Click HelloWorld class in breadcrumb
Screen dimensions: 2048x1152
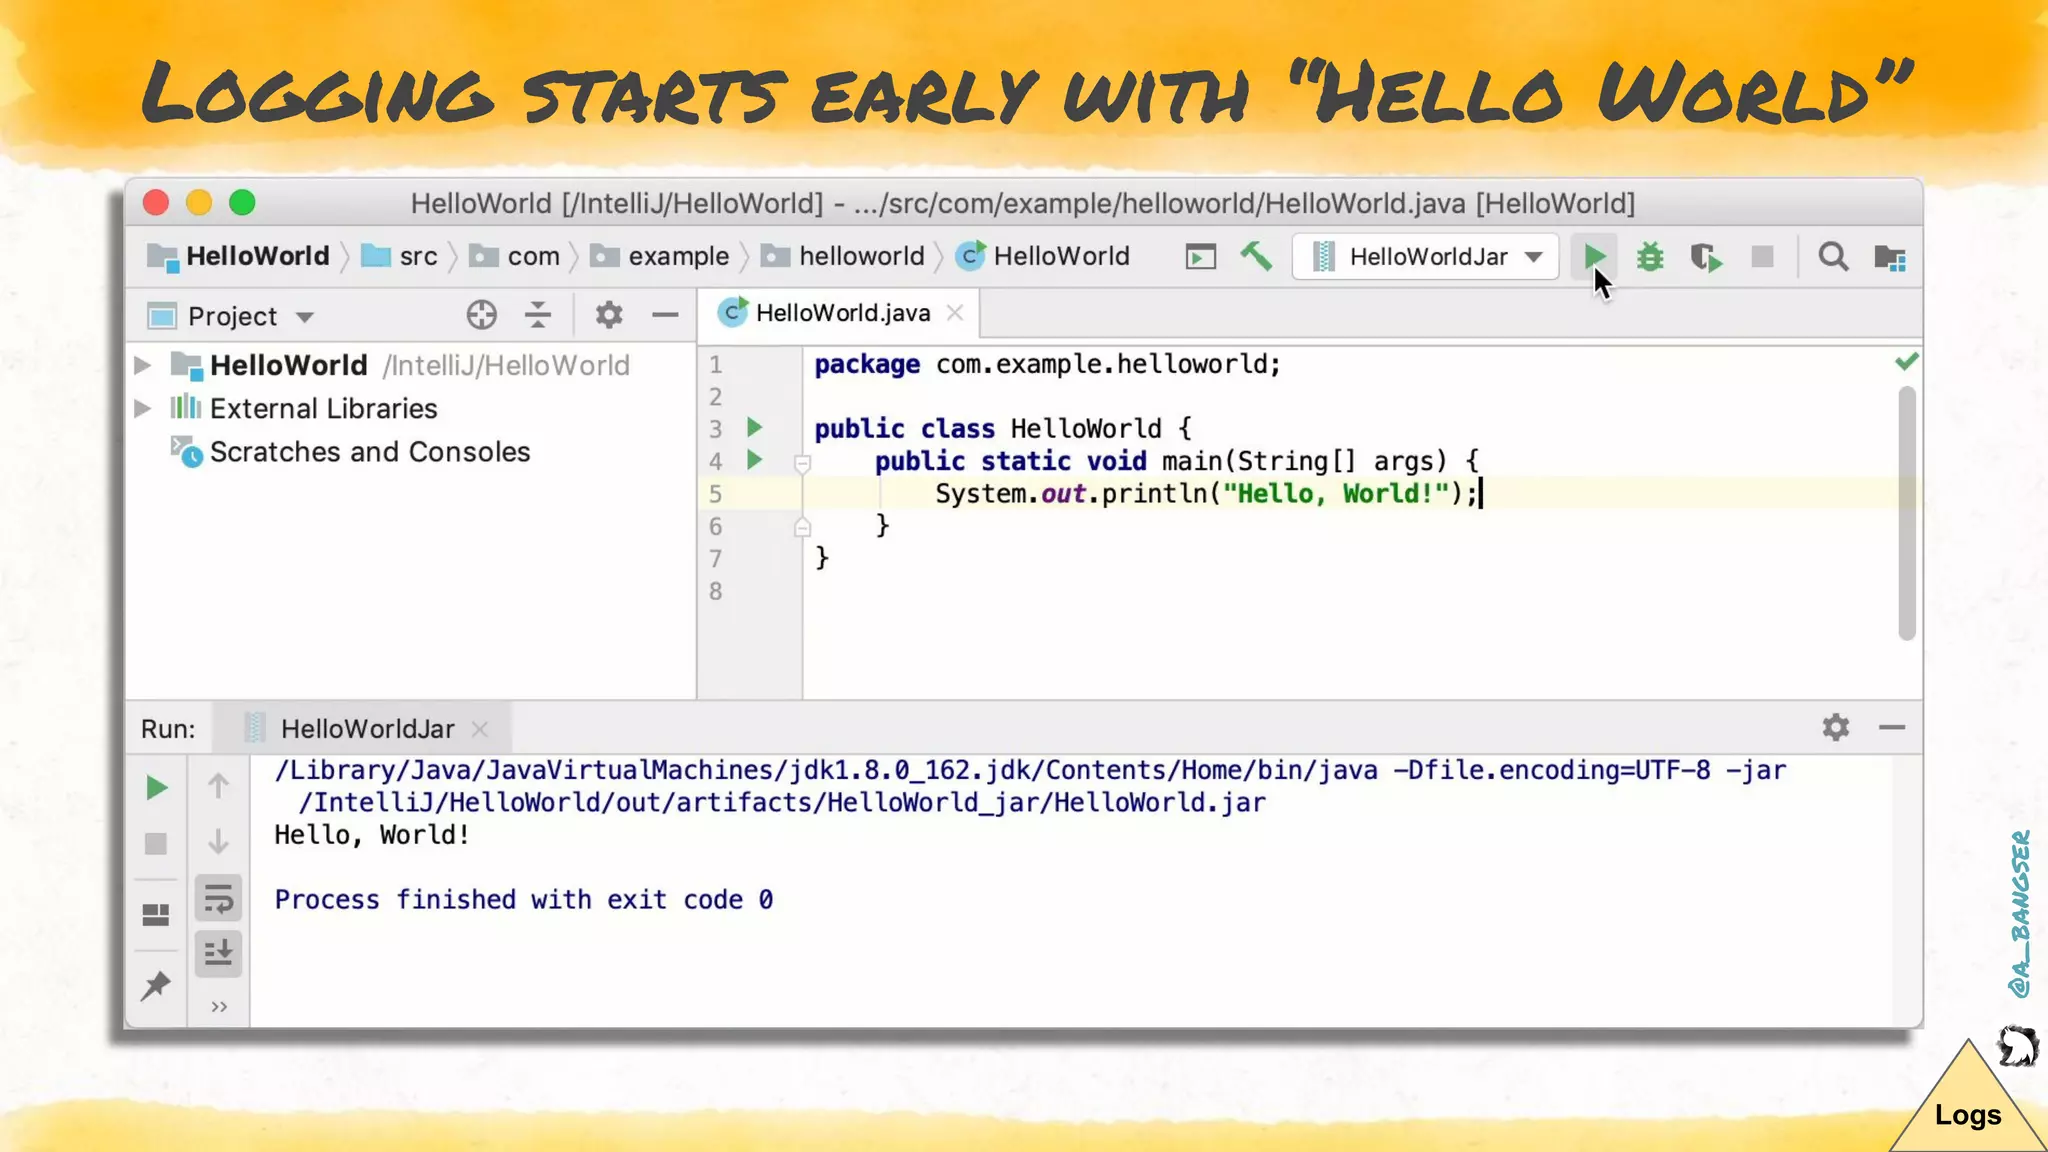tap(1043, 256)
